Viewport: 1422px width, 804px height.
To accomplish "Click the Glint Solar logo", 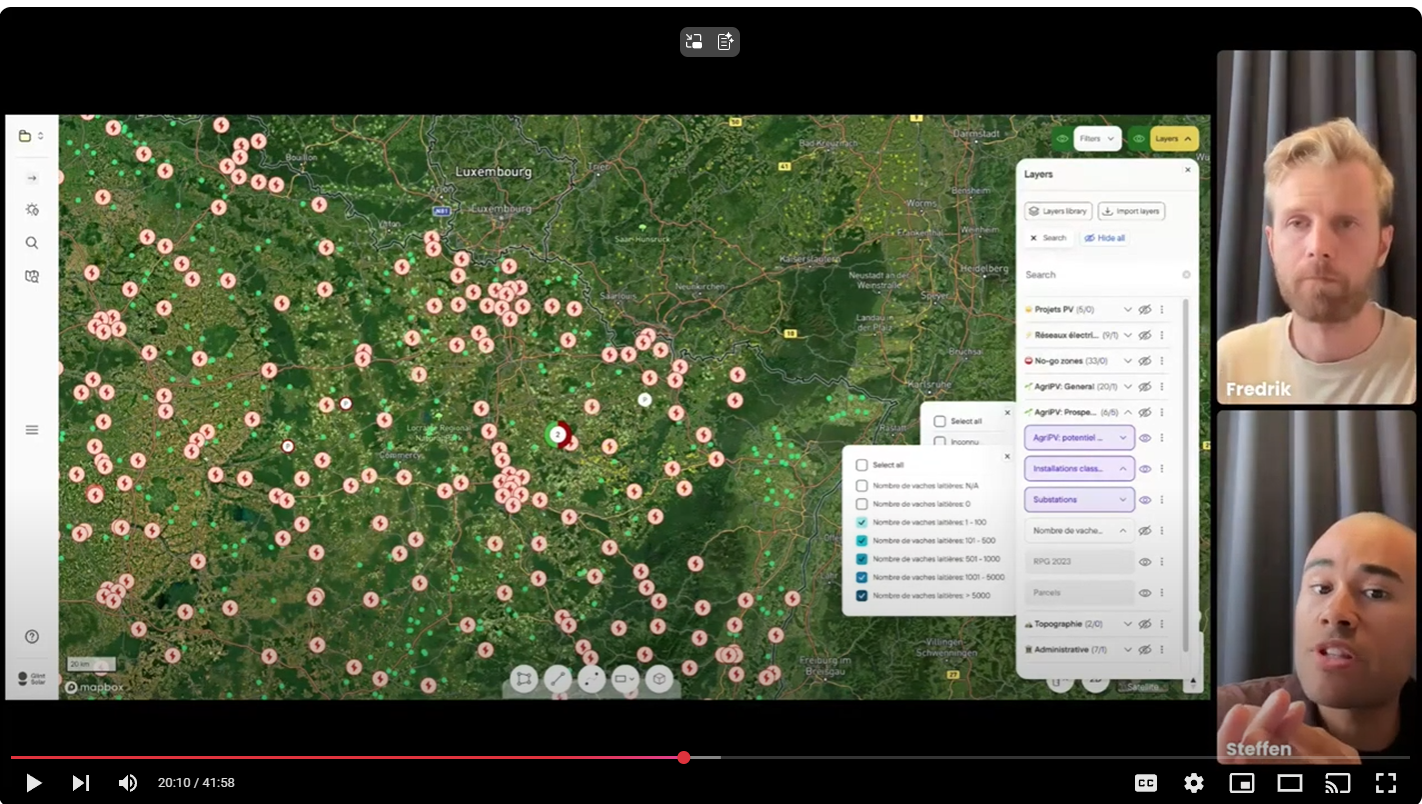I will [32, 679].
